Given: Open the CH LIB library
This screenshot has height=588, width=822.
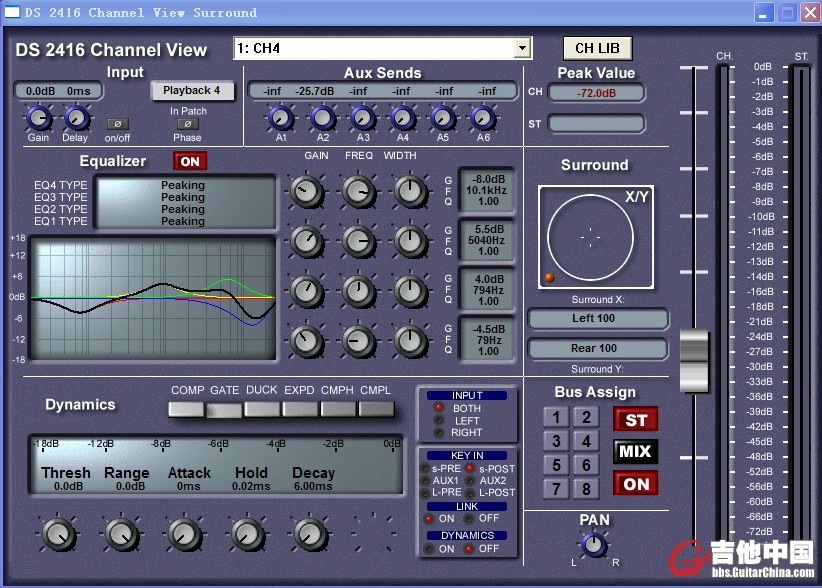Looking at the screenshot, I should tap(597, 48).
